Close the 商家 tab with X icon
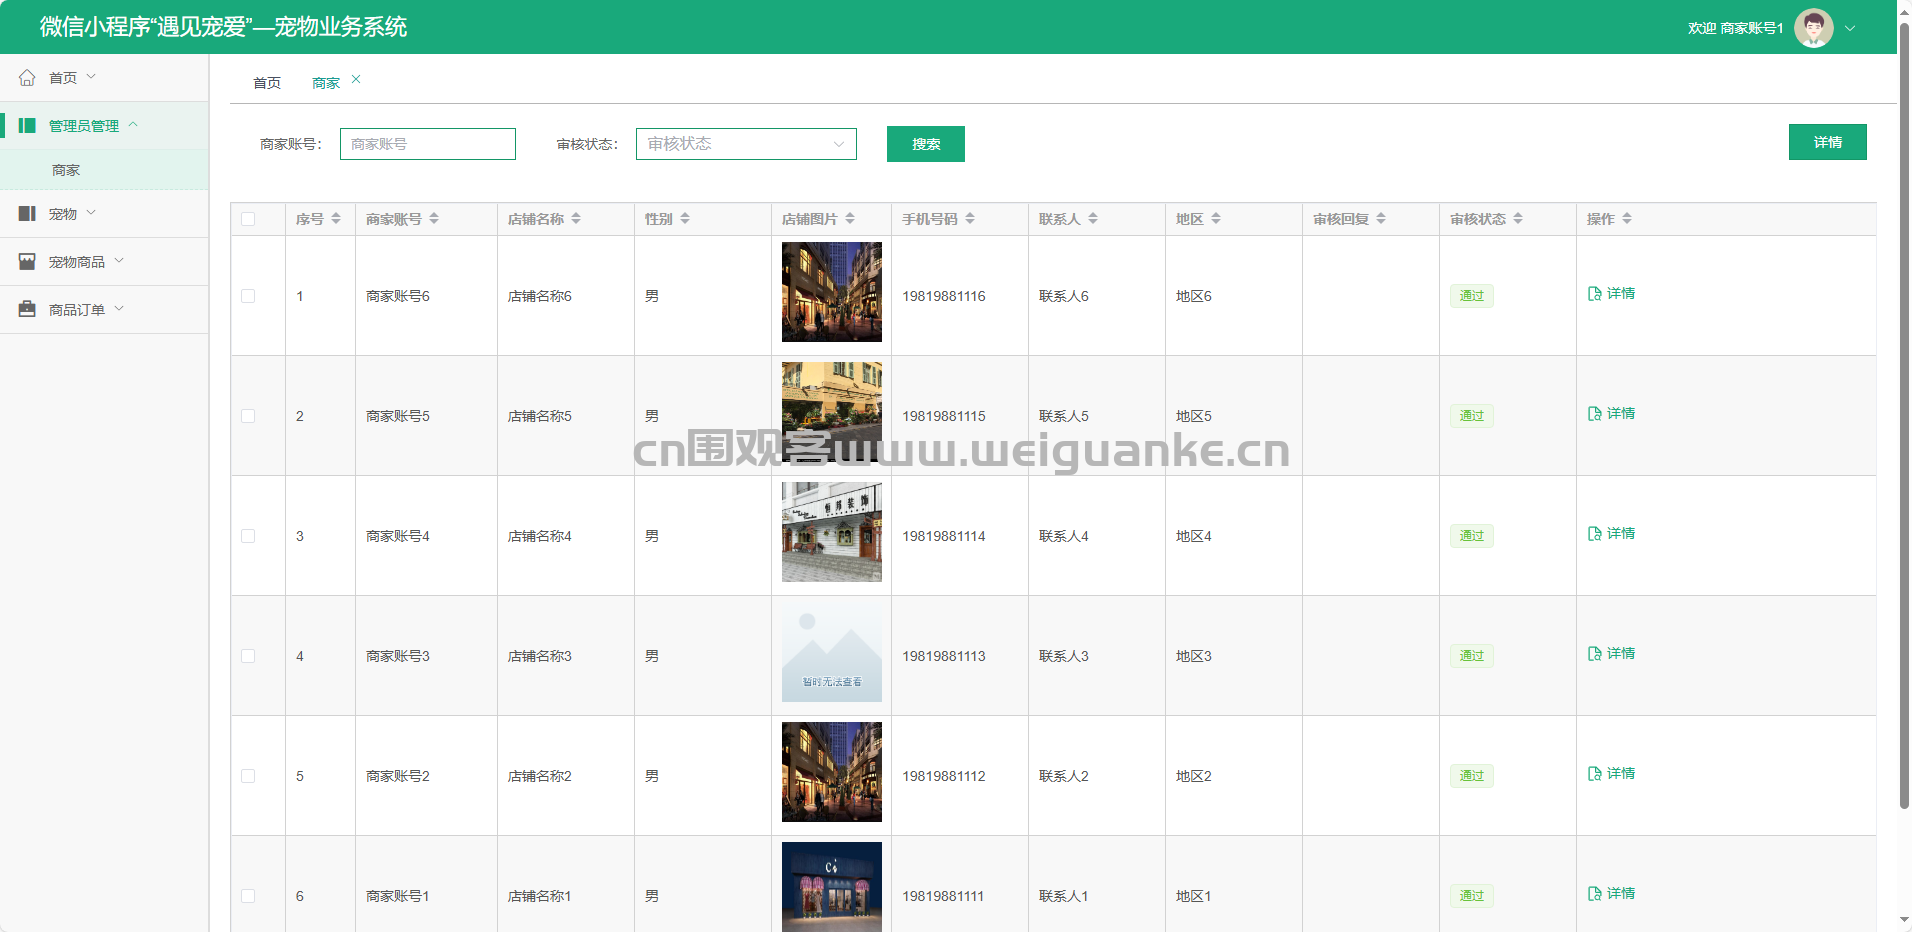This screenshot has width=1912, height=932. tap(356, 80)
